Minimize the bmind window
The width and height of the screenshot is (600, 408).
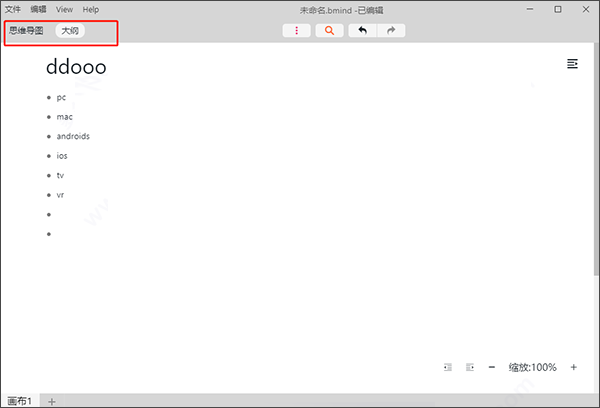click(x=530, y=10)
